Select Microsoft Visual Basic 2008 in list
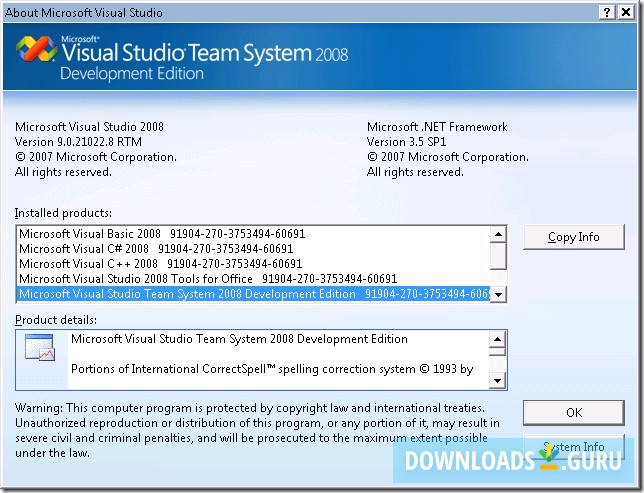 [254, 234]
